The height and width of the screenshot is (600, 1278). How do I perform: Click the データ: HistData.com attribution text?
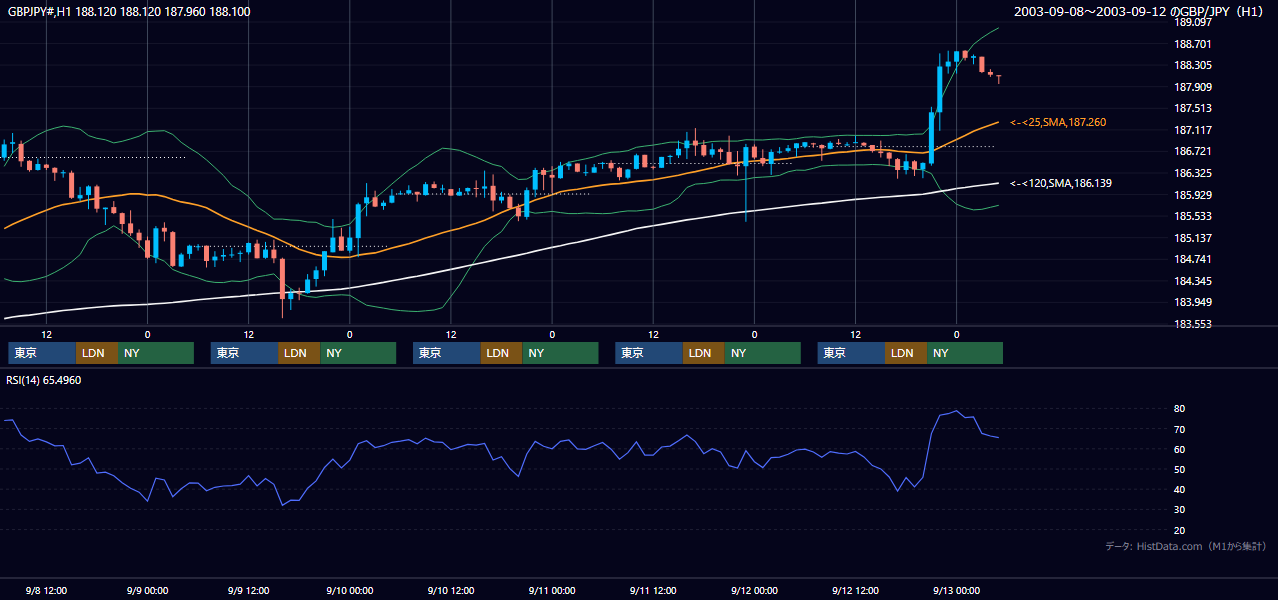click(1186, 546)
